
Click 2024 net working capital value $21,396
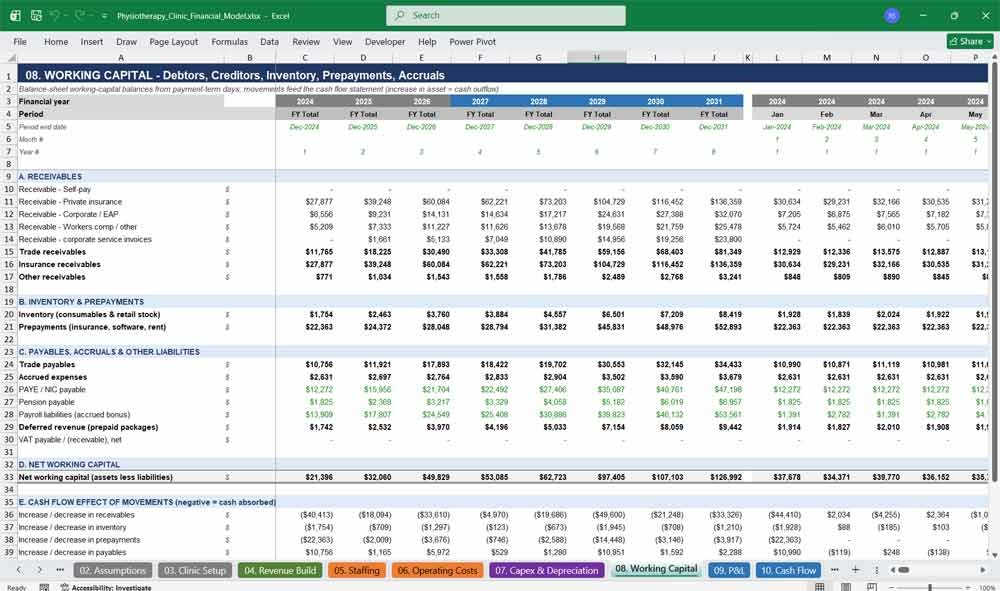pos(319,477)
